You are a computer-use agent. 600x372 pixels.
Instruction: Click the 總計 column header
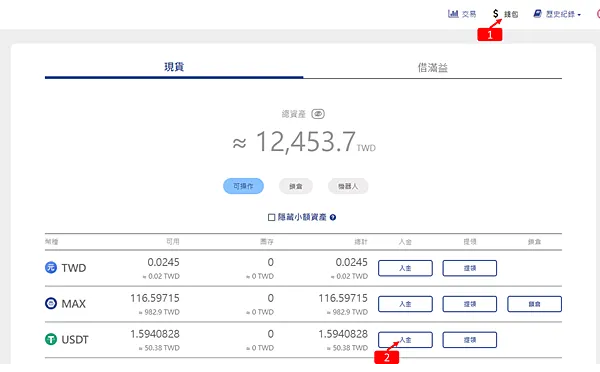coord(361,241)
